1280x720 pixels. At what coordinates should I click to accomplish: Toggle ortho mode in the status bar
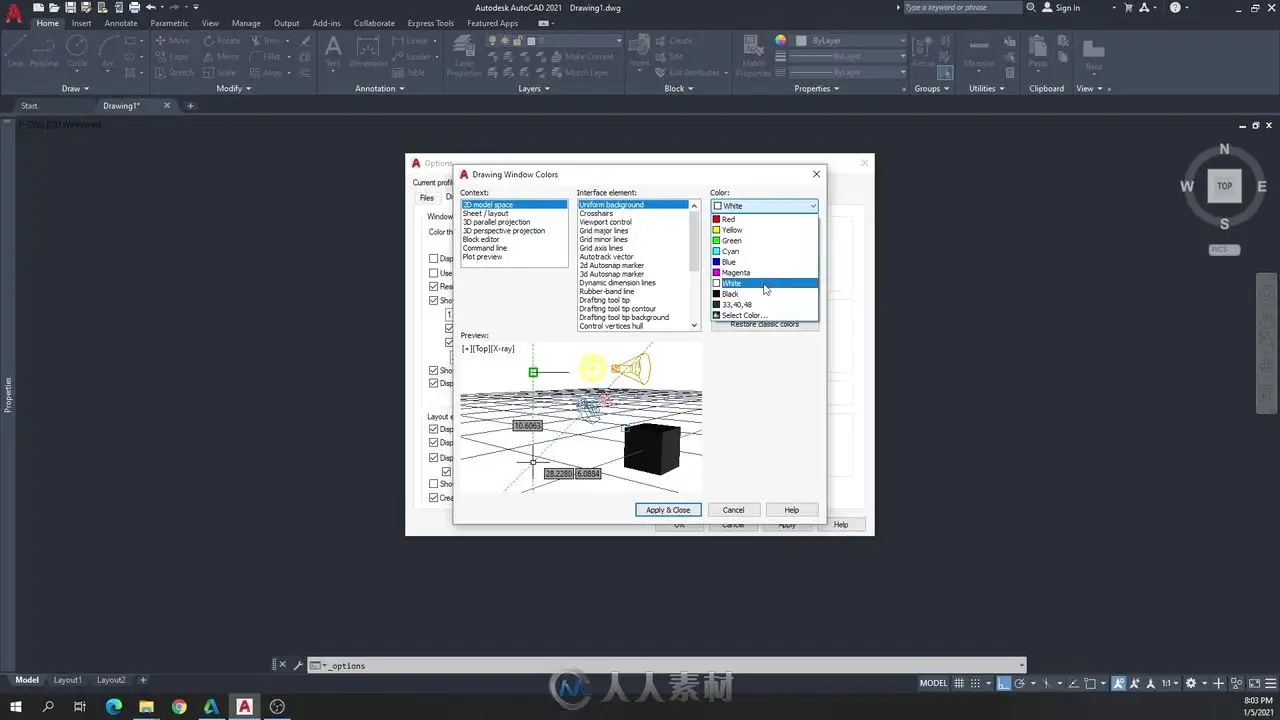pyautogui.click(x=1003, y=683)
